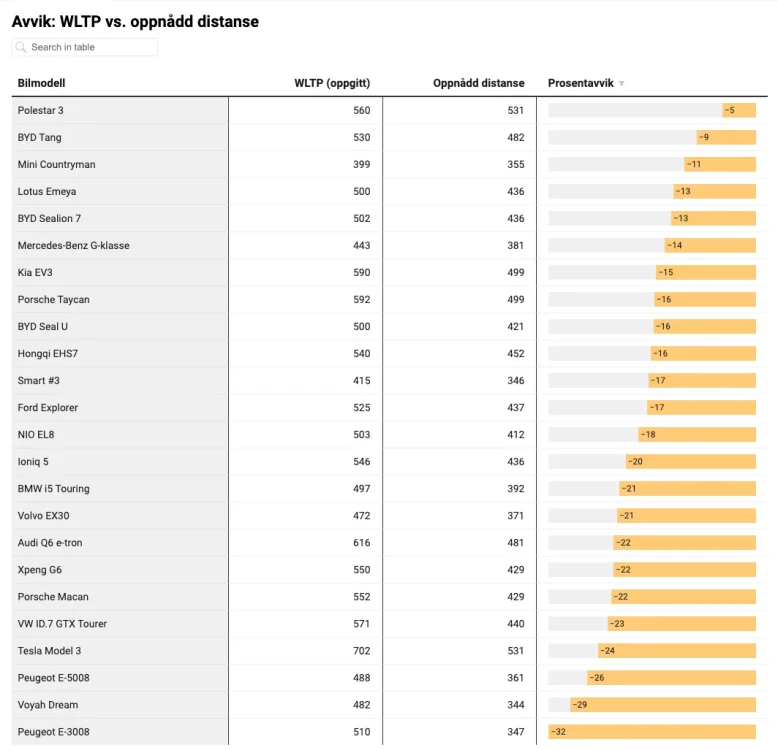Viewport: 778px width, 750px height.
Task: Click the chart title Avvik: WLTP heading
Action: coord(135,22)
